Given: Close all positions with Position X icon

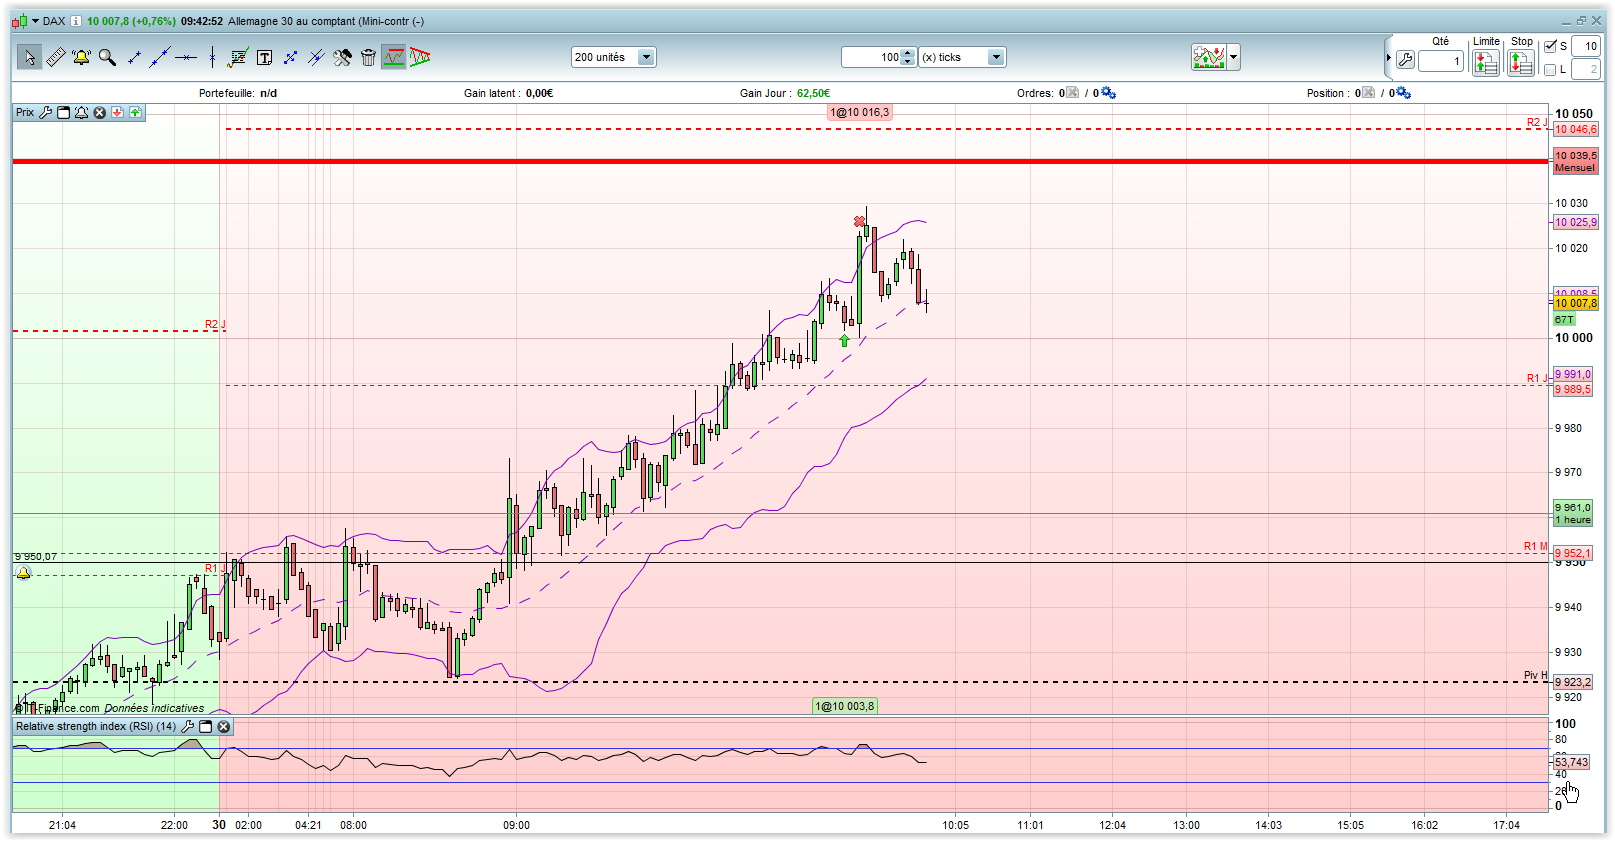Looking at the screenshot, I should (x=1369, y=93).
